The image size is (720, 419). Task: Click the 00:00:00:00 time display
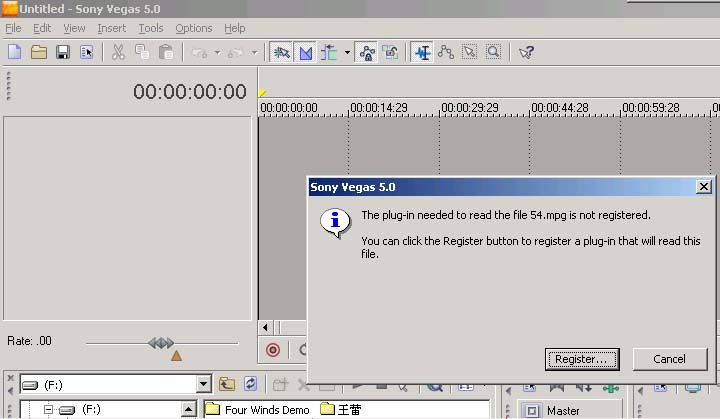(190, 92)
